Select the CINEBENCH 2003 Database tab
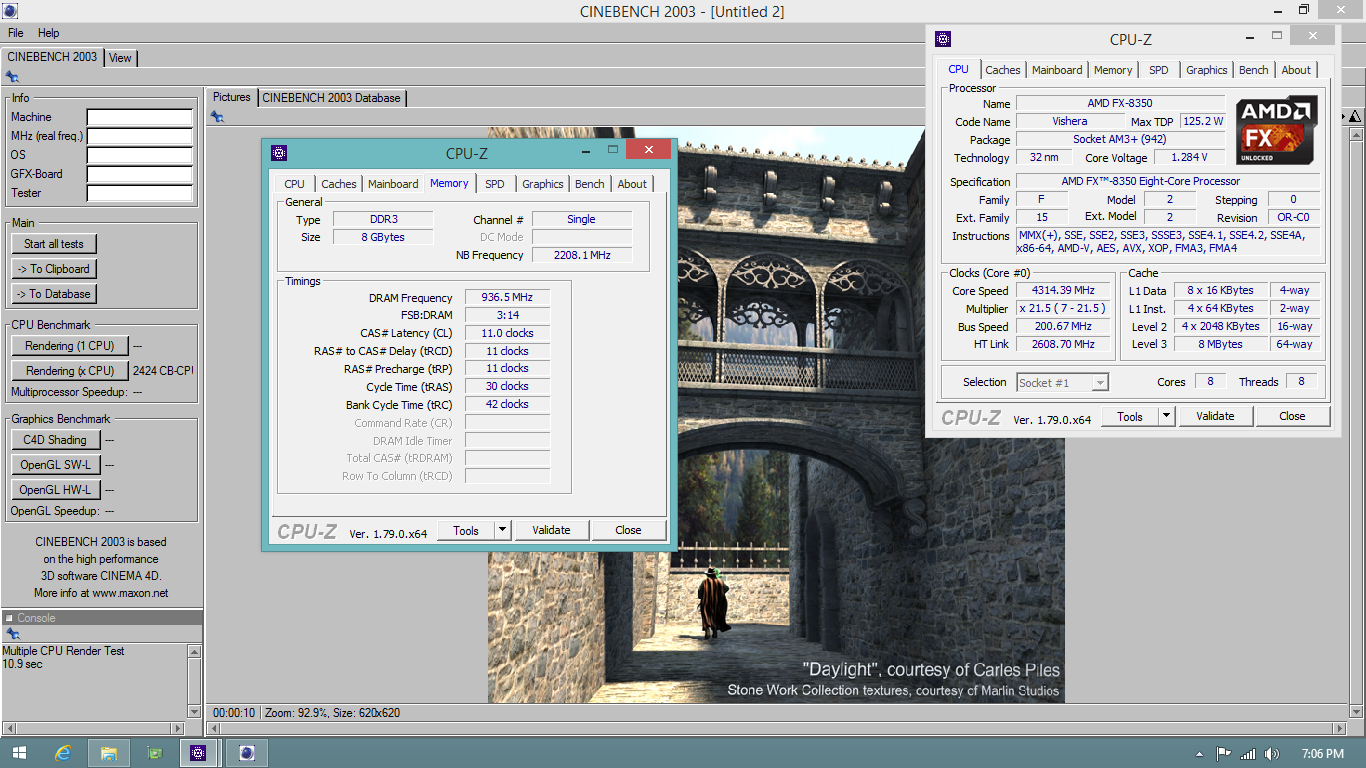Image resolution: width=1366 pixels, height=768 pixels. click(332, 98)
